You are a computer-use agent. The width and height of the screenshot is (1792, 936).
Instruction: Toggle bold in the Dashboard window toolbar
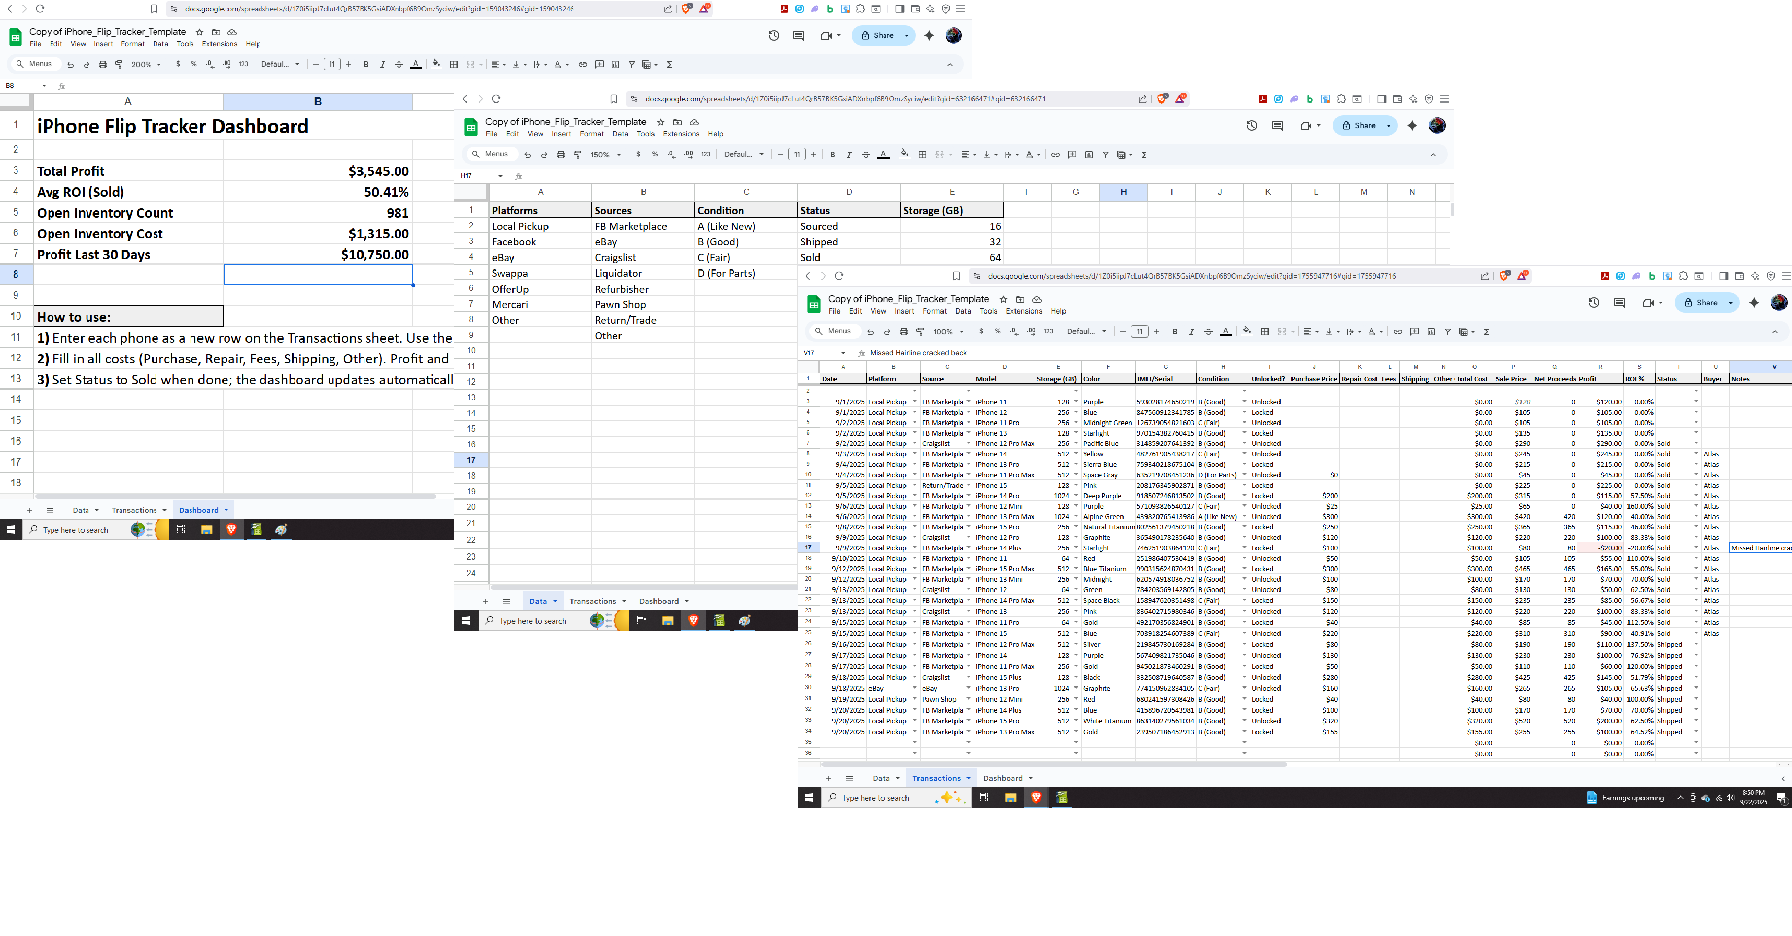(x=366, y=64)
